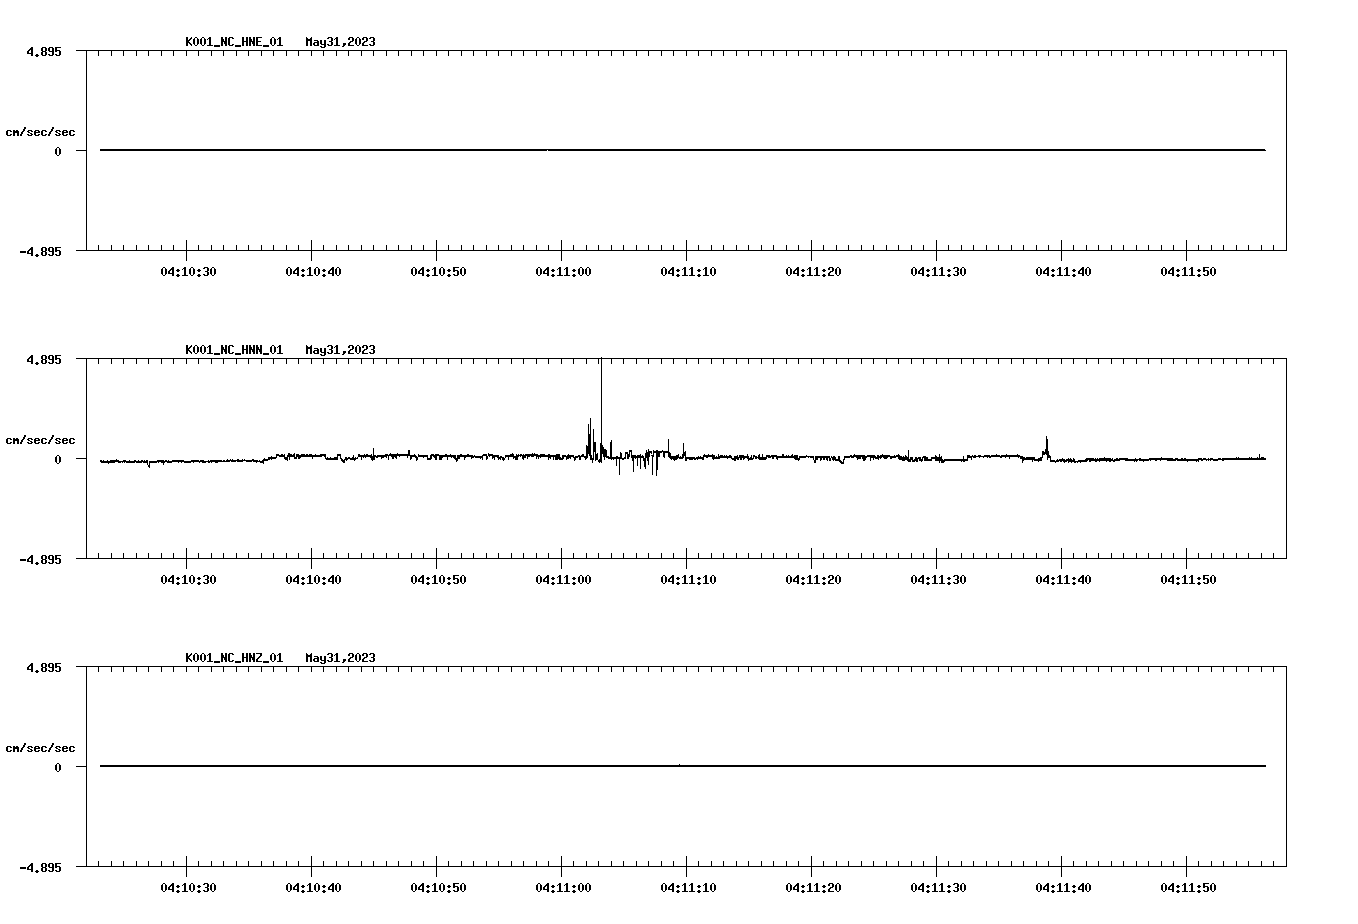This screenshot has height=924, width=1358.
Task: Click the 04:11:00 tick label on the top axis
Action: coord(564,271)
